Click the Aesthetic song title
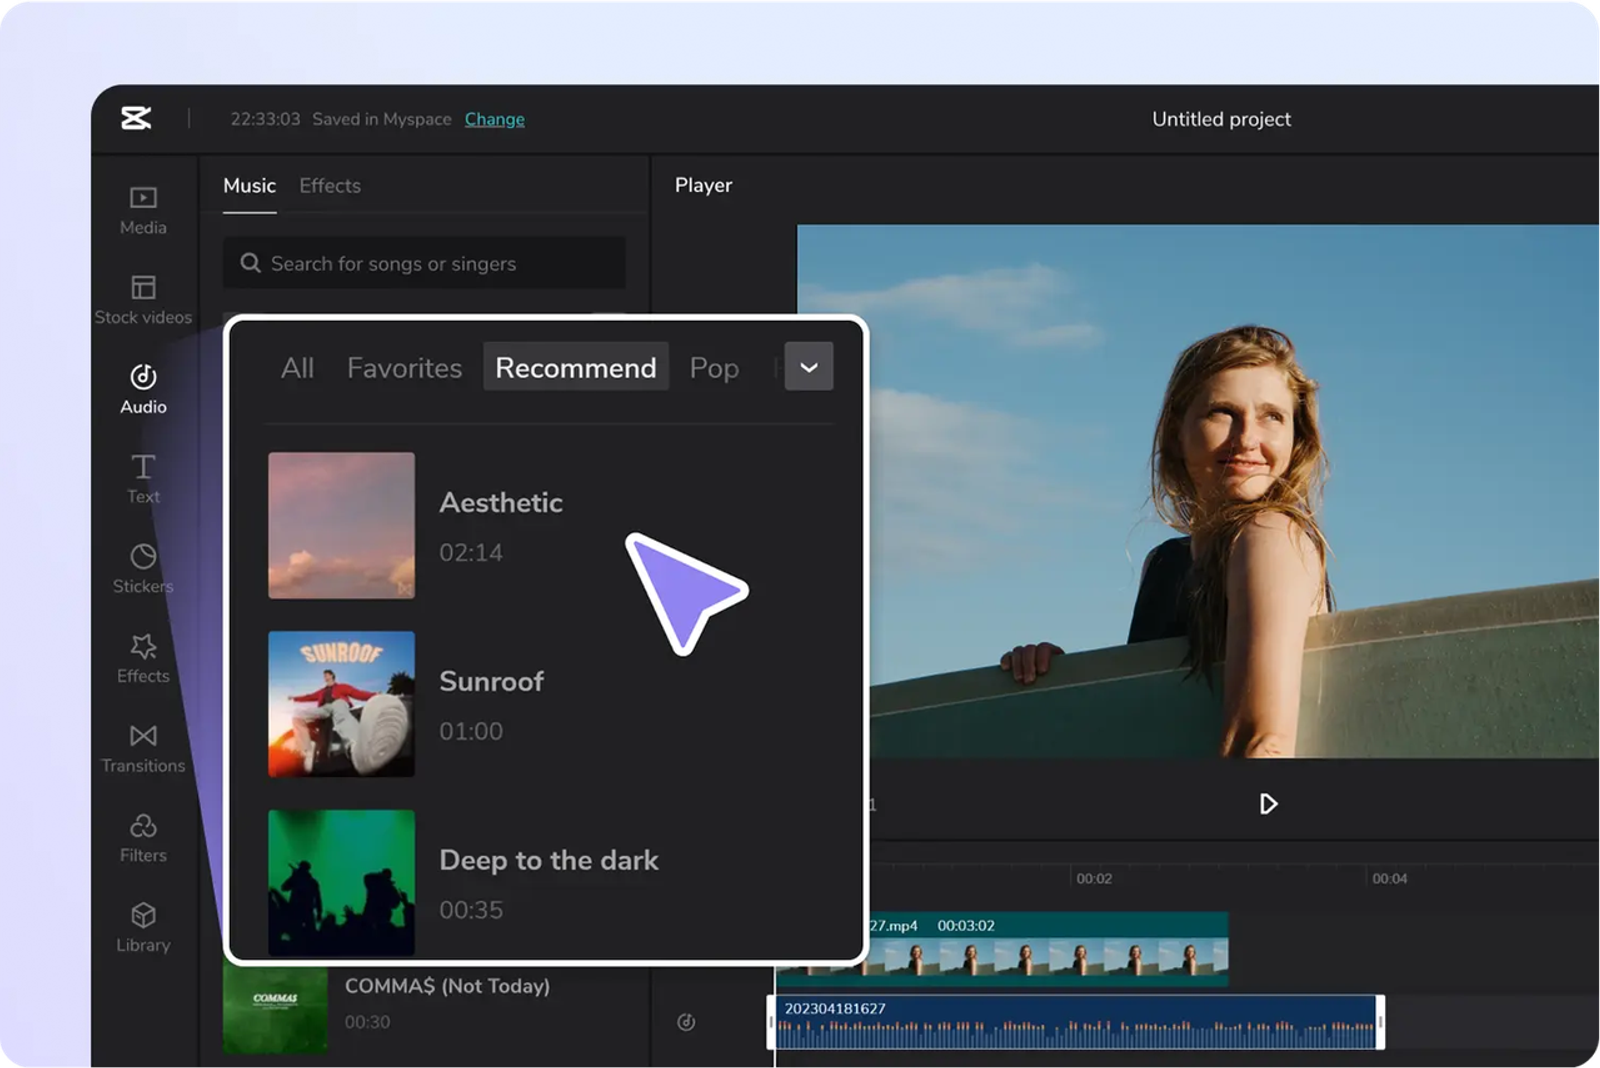Image resolution: width=1600 pixels, height=1068 pixels. [x=501, y=502]
